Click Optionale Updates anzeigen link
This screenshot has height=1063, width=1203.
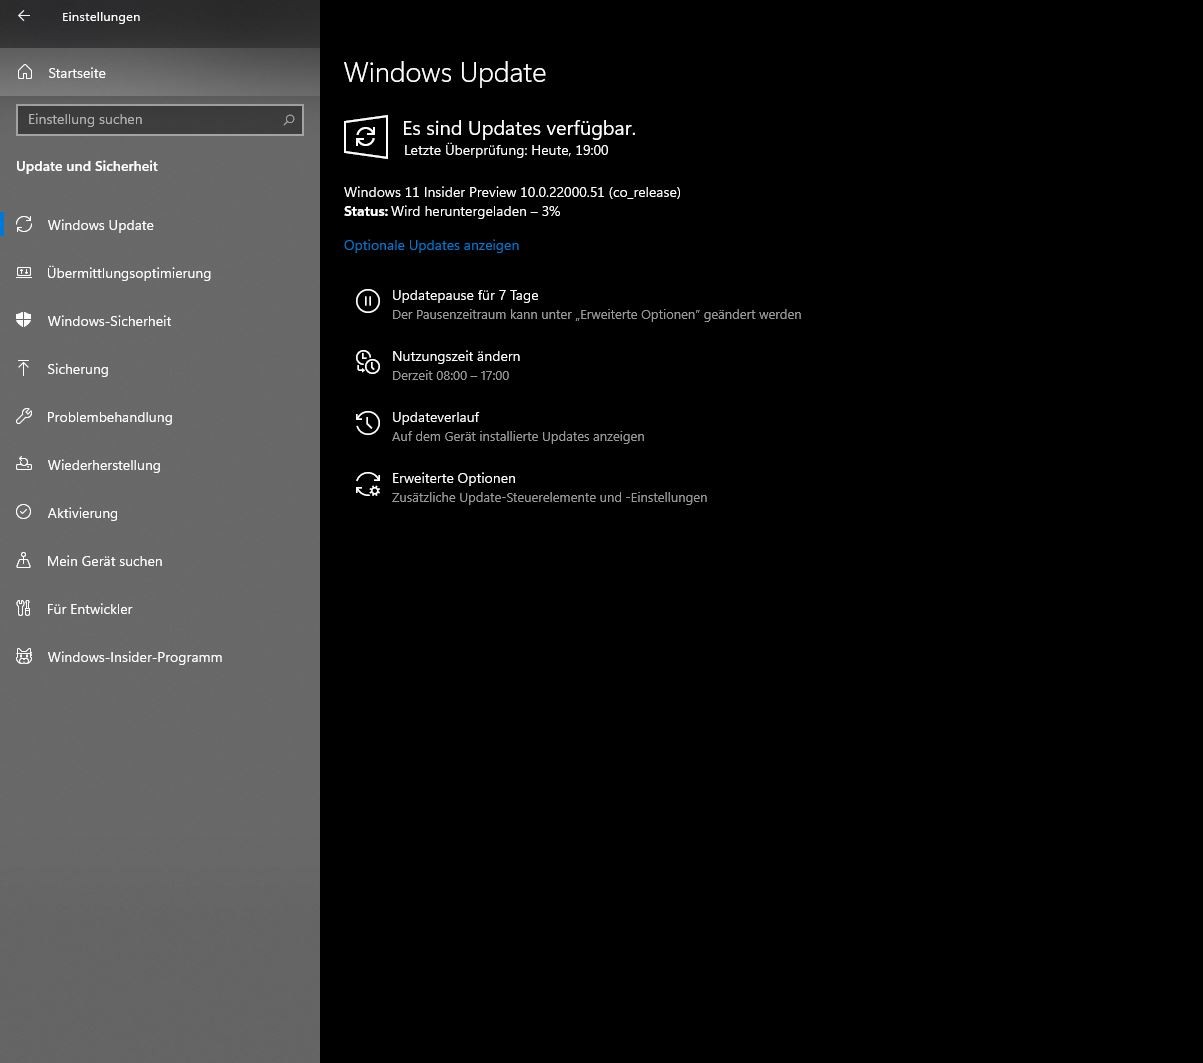431,245
